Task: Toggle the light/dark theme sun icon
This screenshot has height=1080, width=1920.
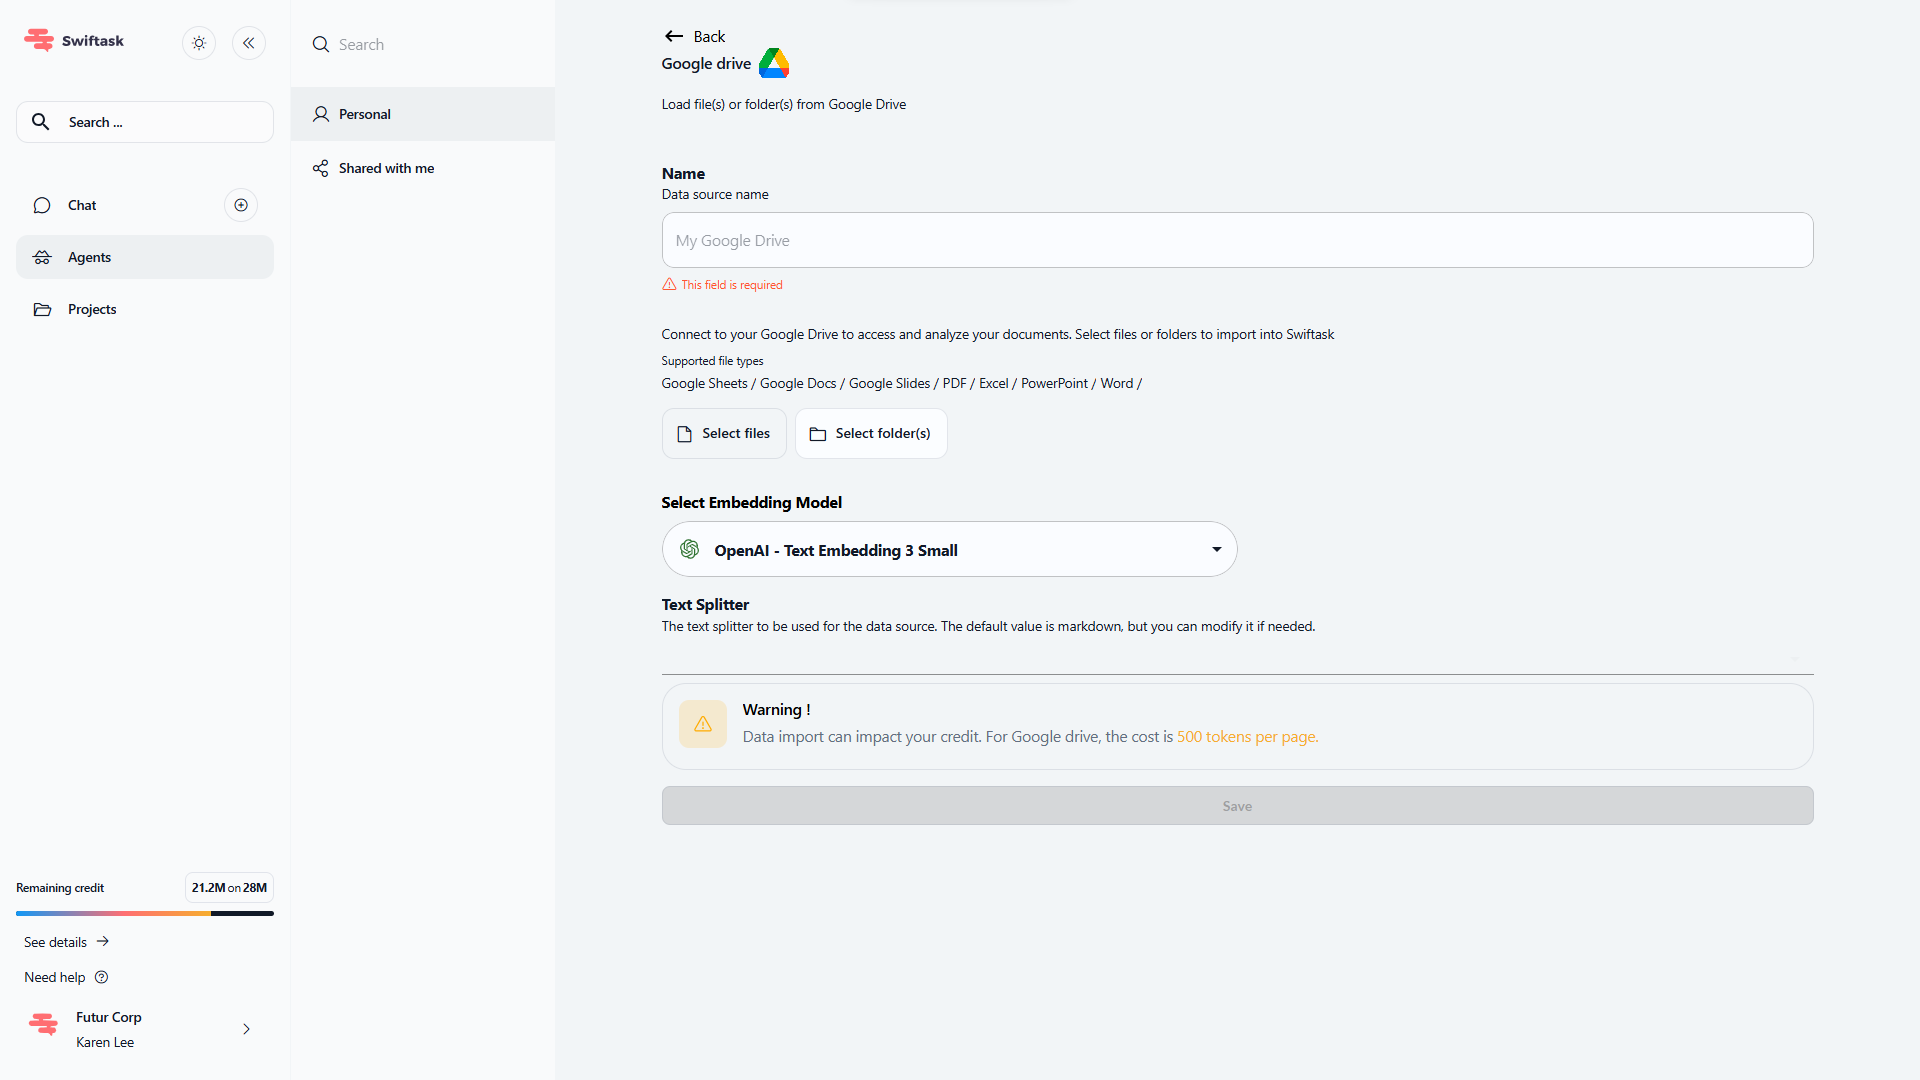Action: (199, 43)
